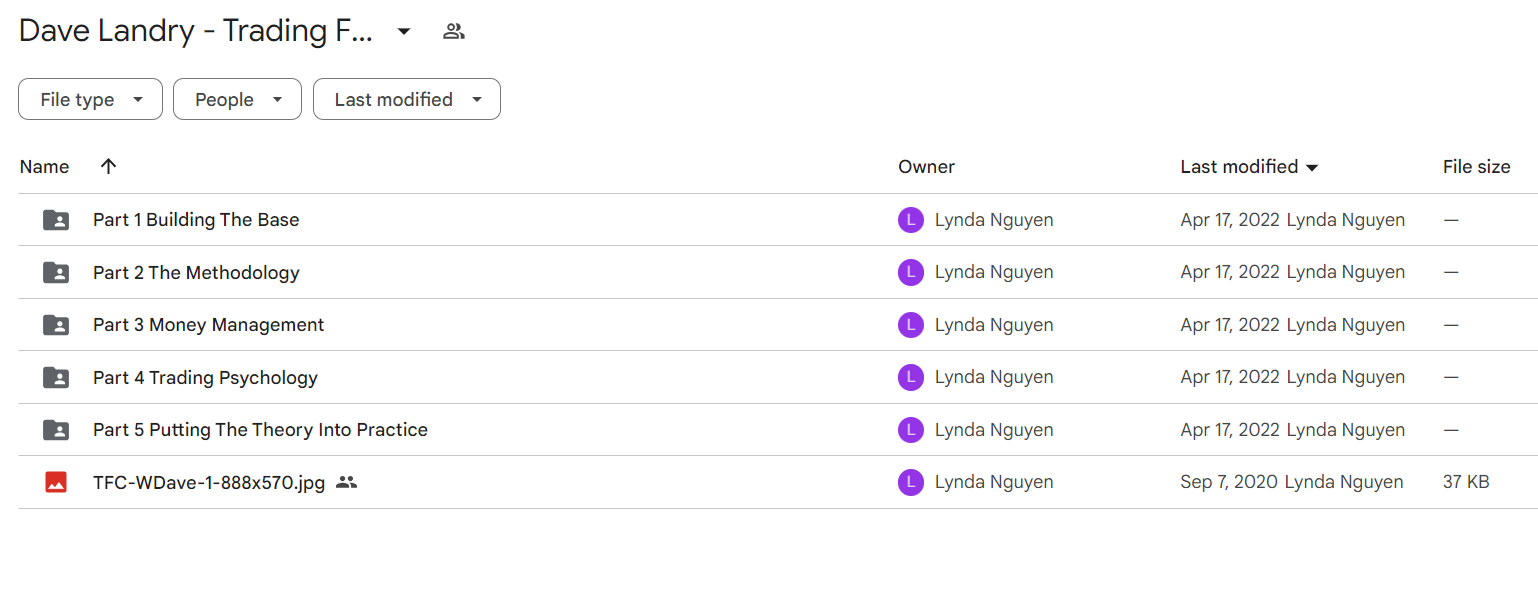Click the folder title Dave Landry - Trading F...
Viewport: 1538px width, 606px height.
click(196, 31)
